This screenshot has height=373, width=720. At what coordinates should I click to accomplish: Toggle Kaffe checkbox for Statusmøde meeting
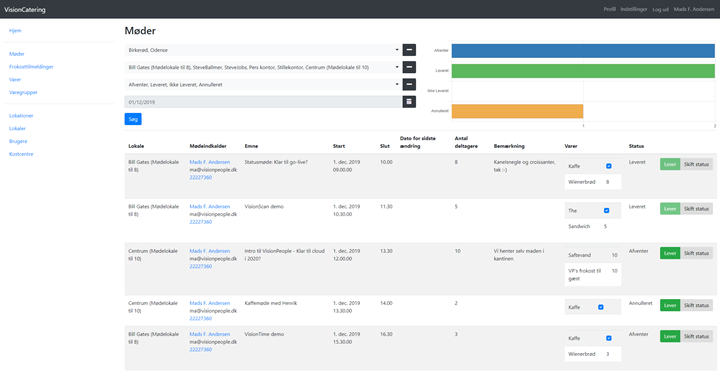[609, 166]
